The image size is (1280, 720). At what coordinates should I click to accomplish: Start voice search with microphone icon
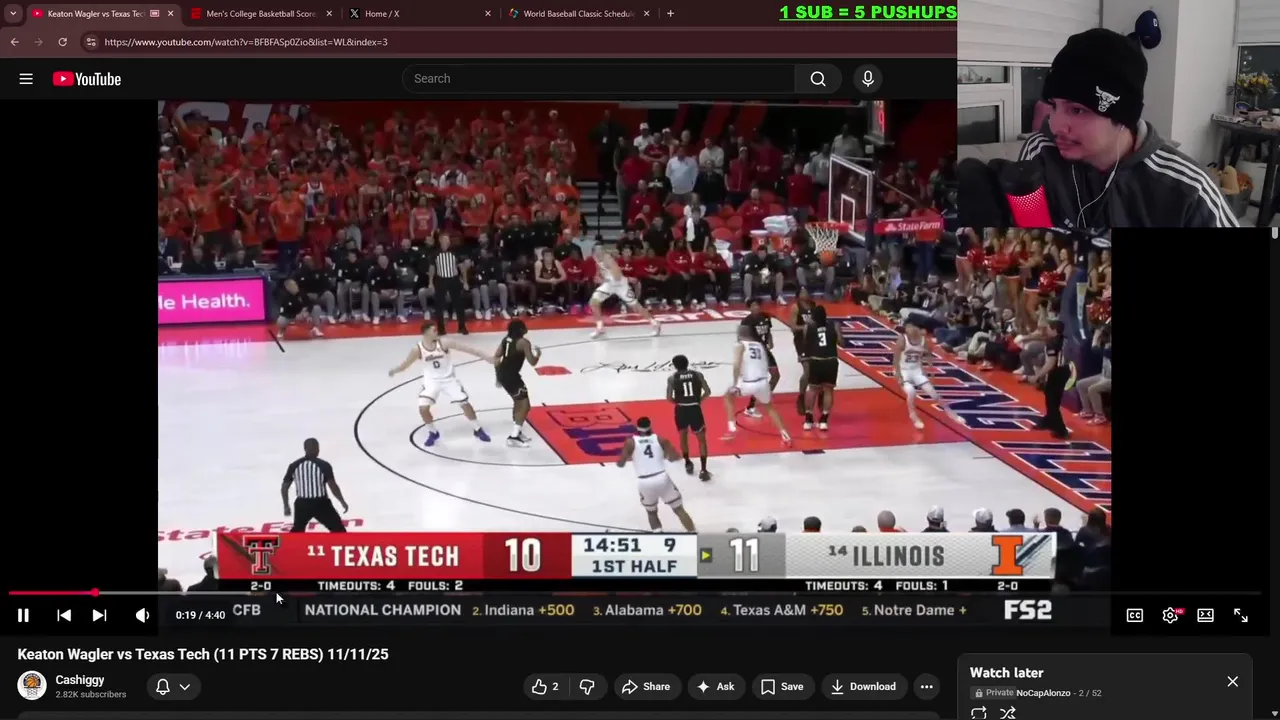pyautogui.click(x=868, y=79)
